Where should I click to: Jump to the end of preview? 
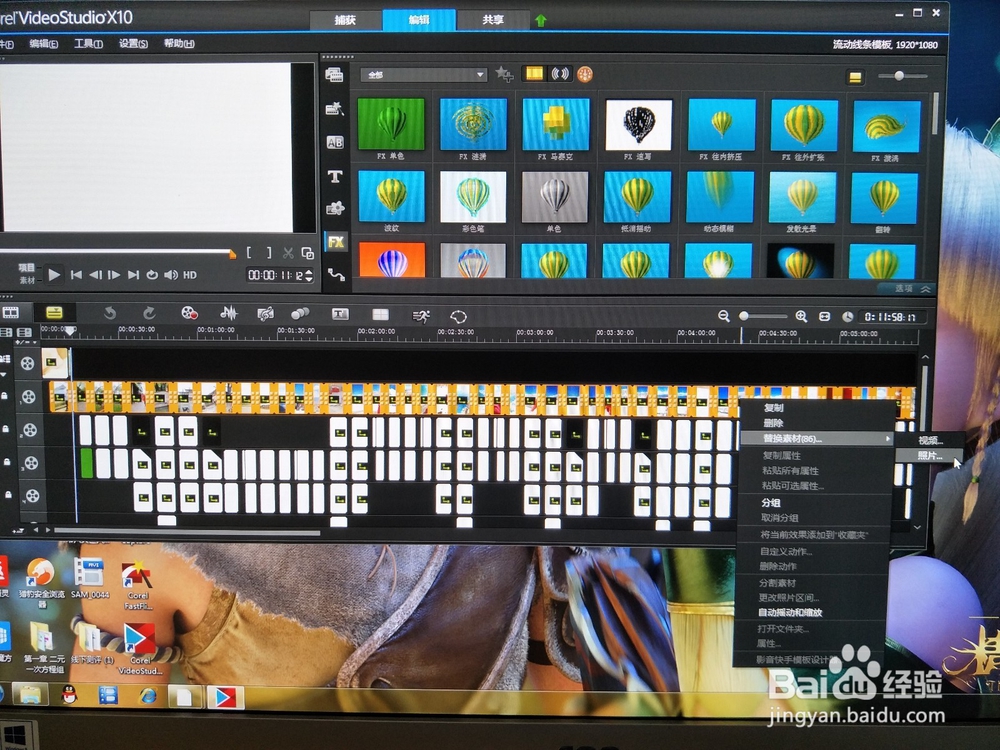[x=133, y=275]
